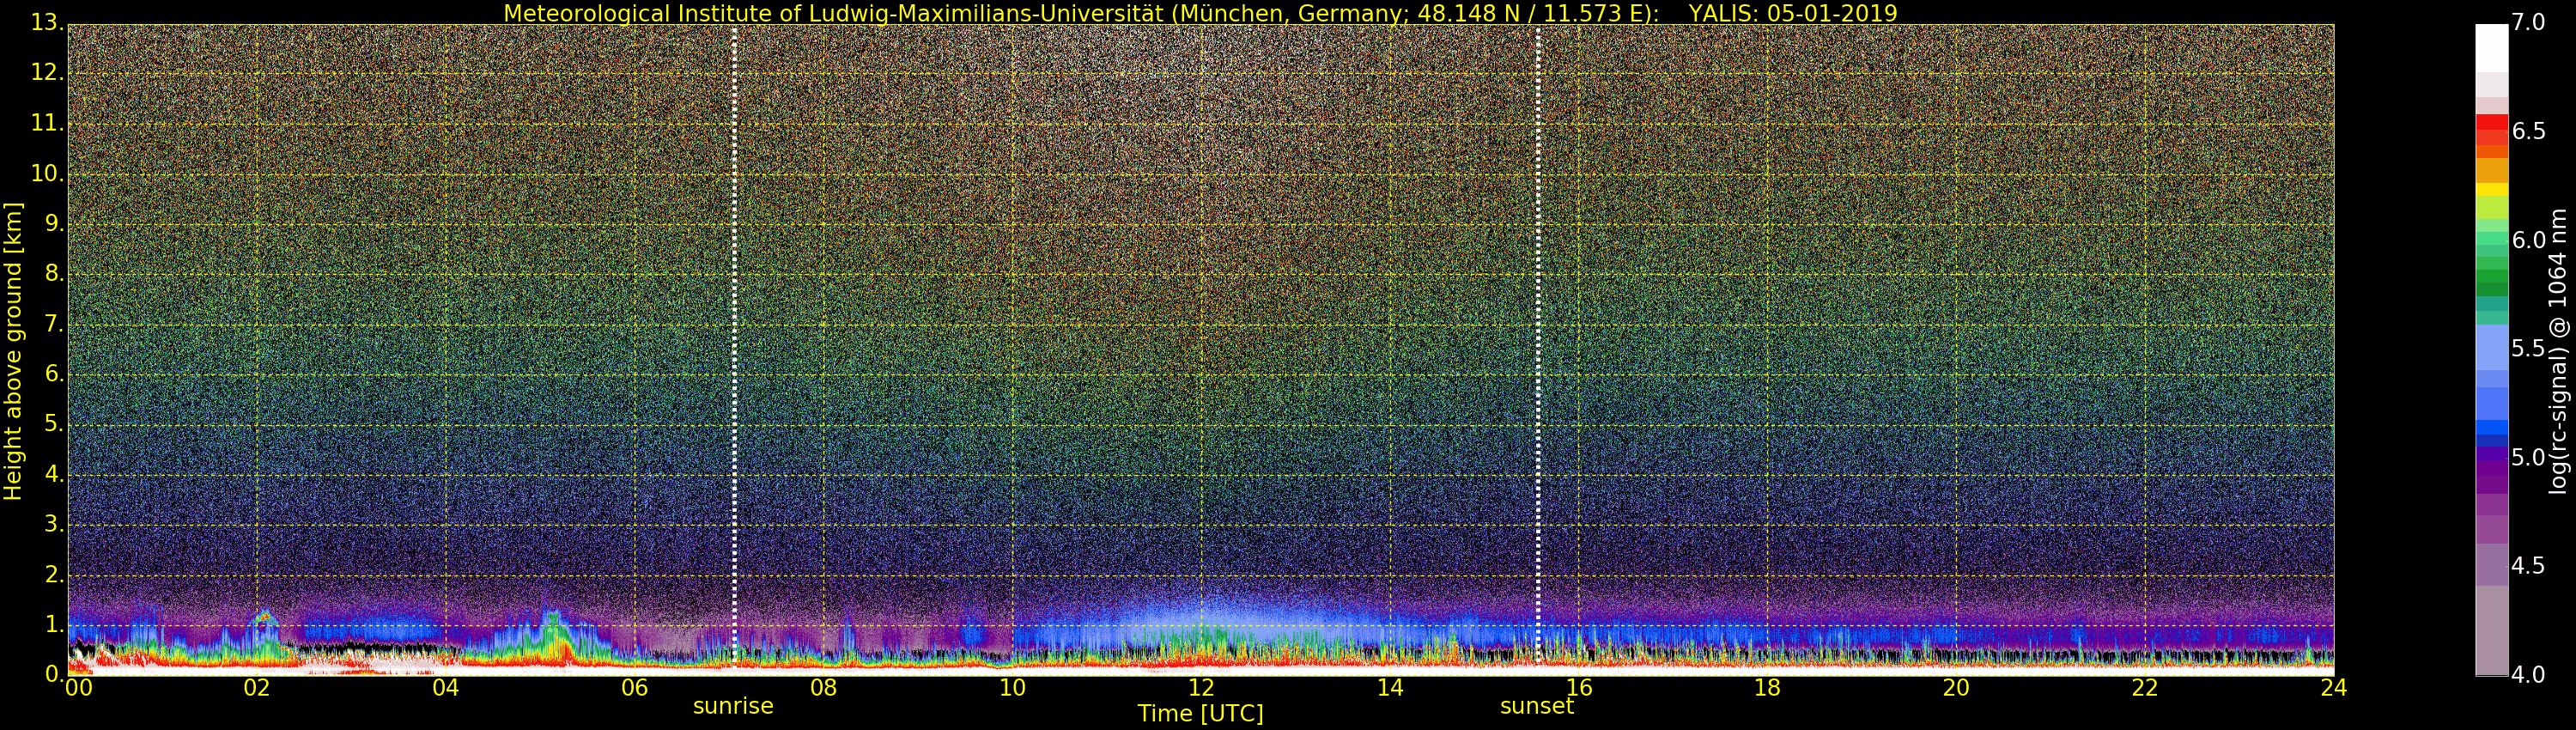2576x730 pixels.
Task: Click the '5.5' colorbar tick label
Action: coord(2528,349)
